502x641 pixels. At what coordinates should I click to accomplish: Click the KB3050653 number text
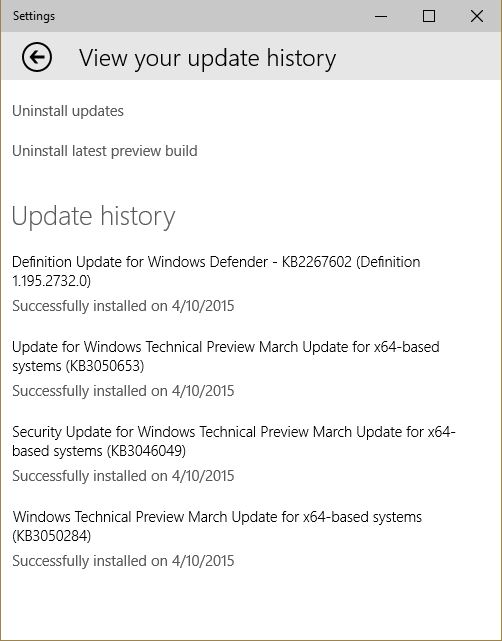pos(105,366)
